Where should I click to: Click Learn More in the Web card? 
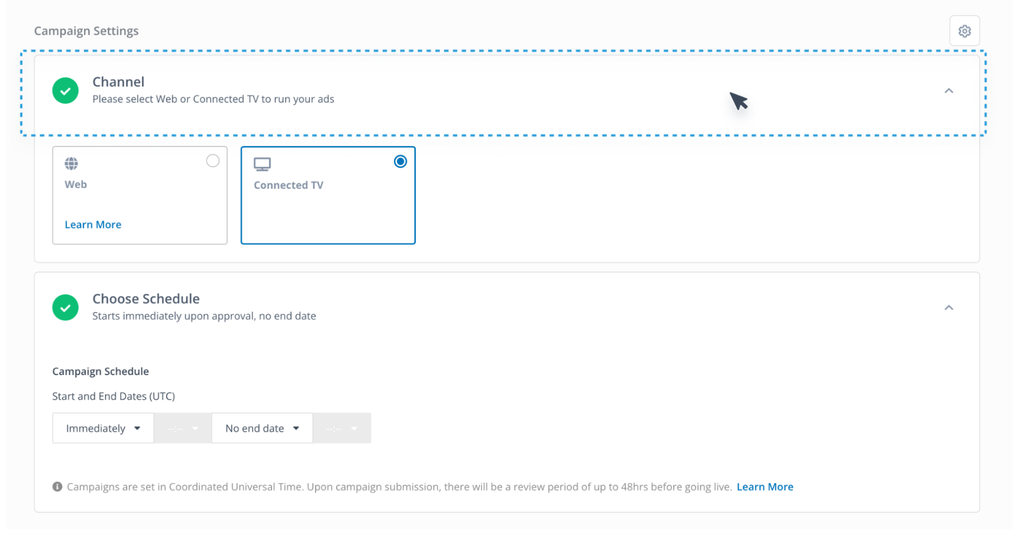click(x=93, y=225)
